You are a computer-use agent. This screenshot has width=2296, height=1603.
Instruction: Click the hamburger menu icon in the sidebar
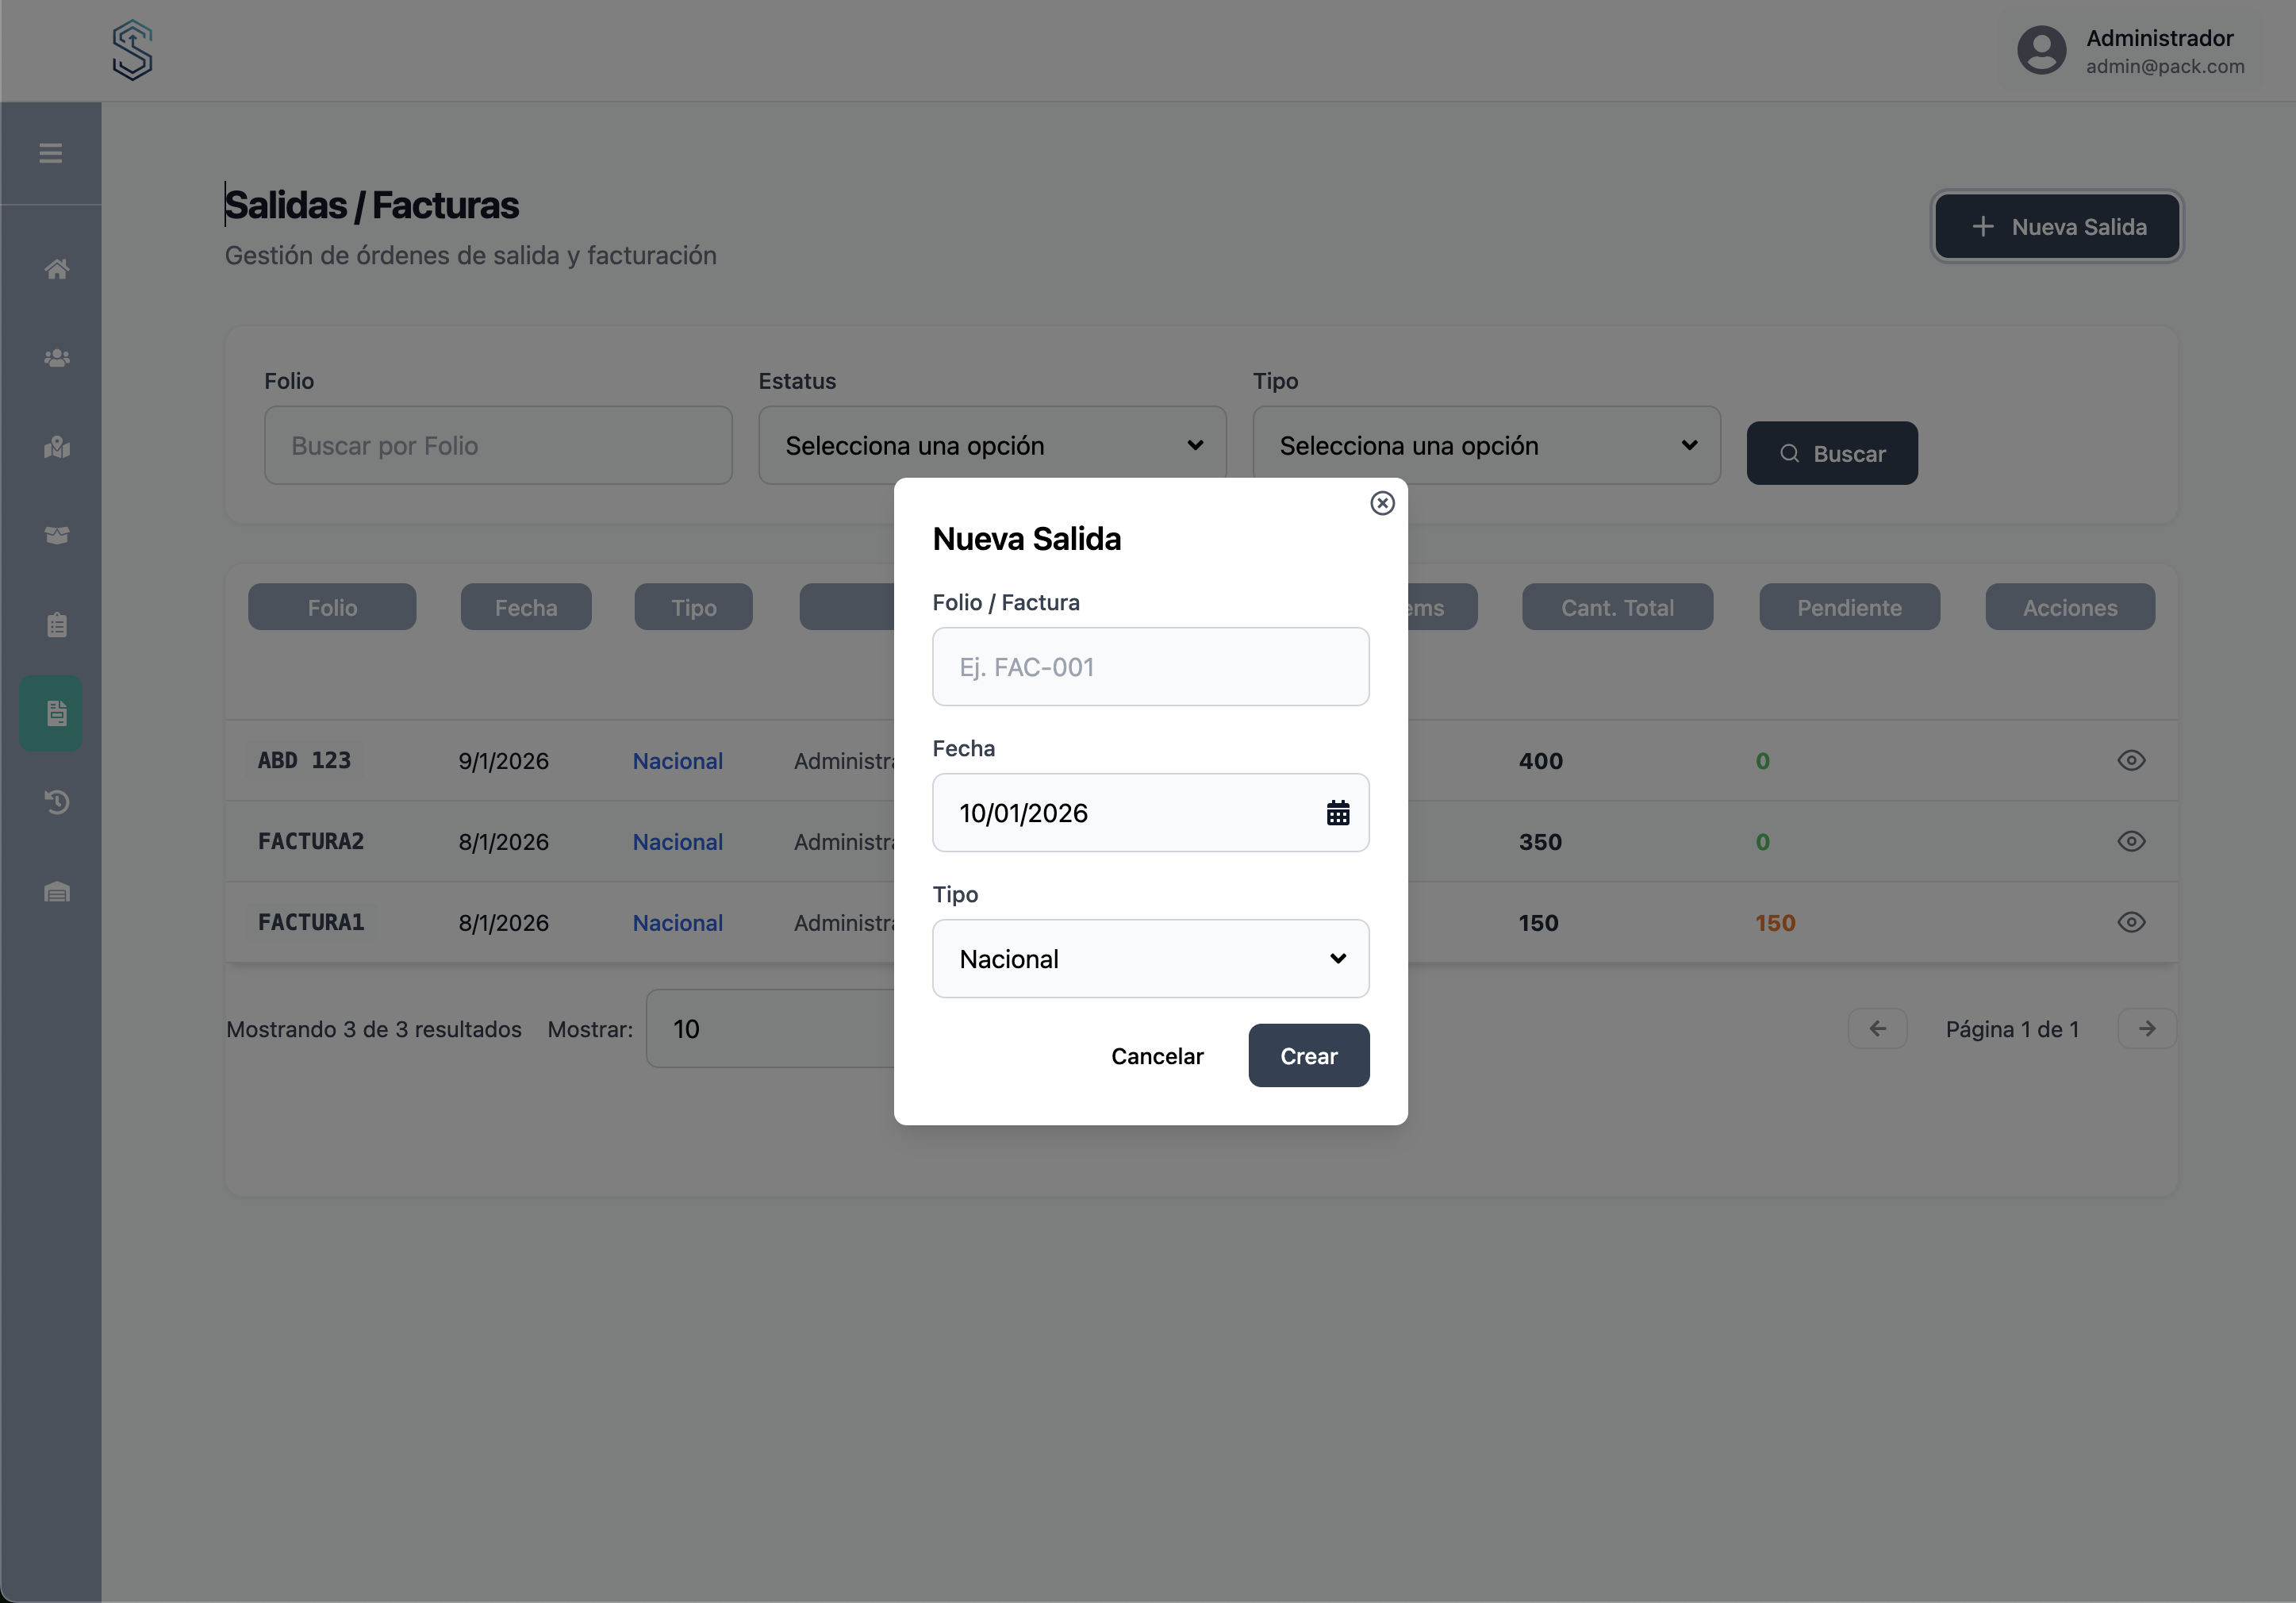51,153
